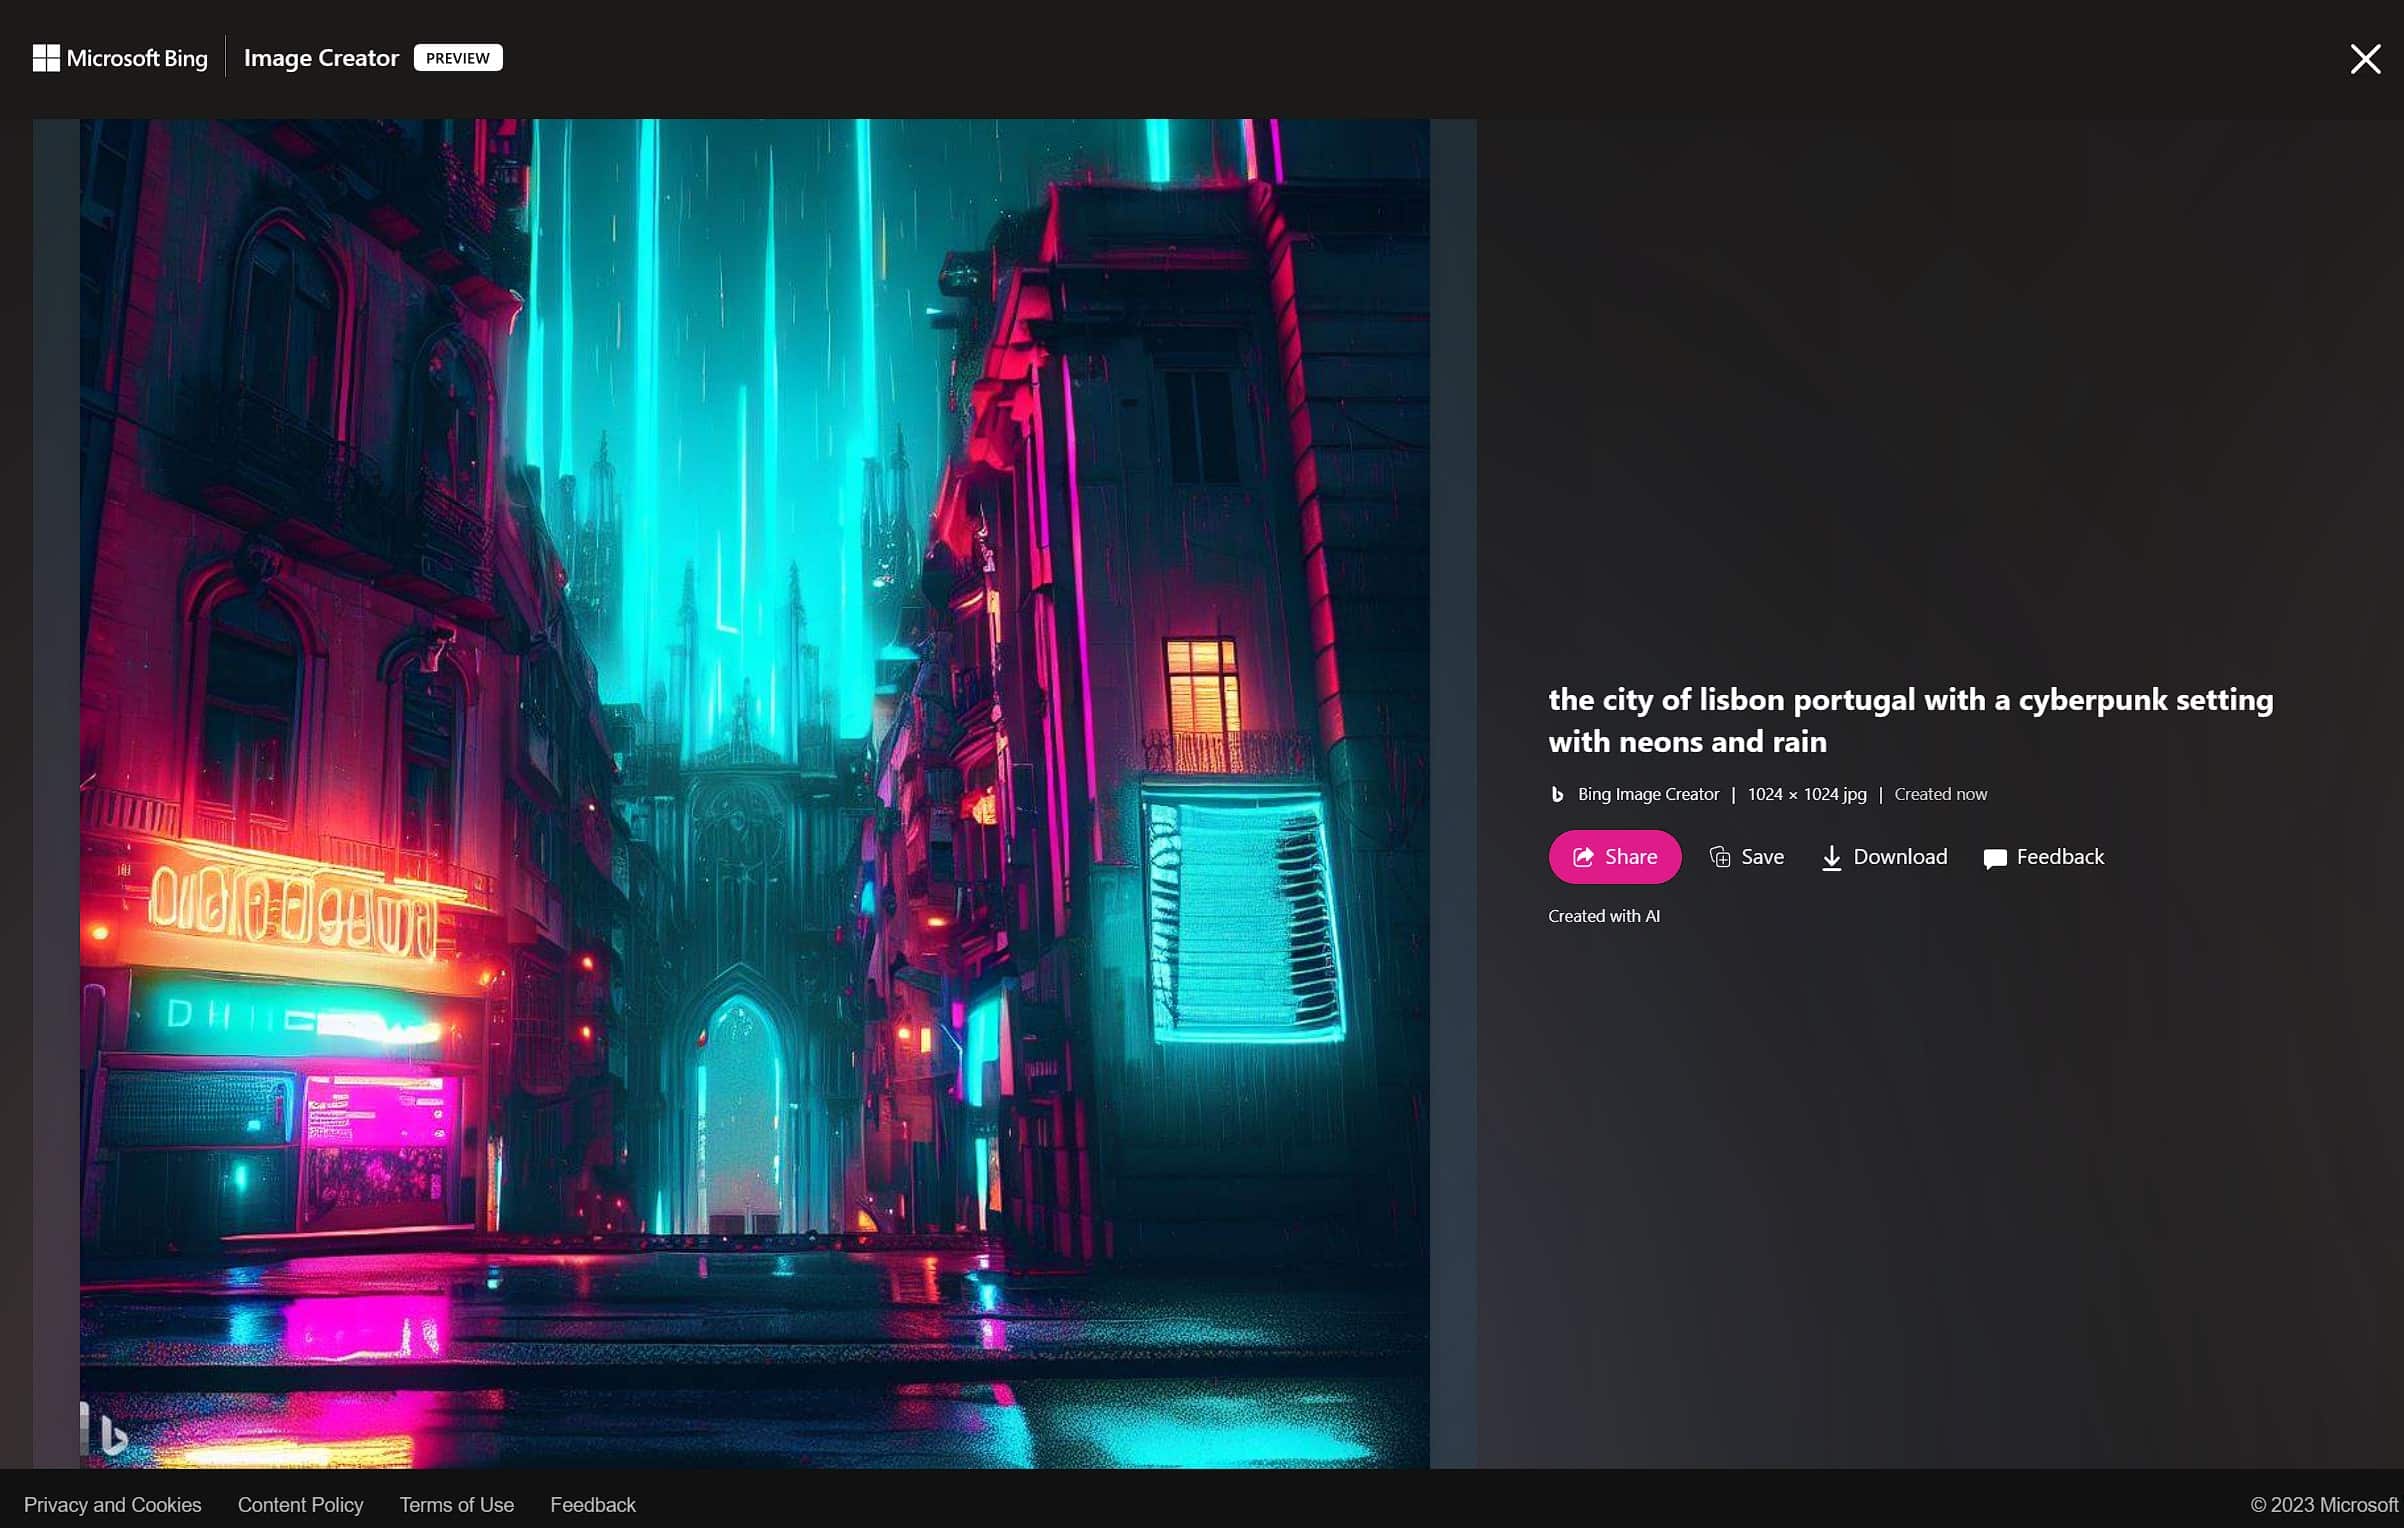Click the © 2023 Microsoft copyright text
The image size is (2404, 1528).
(2323, 1504)
